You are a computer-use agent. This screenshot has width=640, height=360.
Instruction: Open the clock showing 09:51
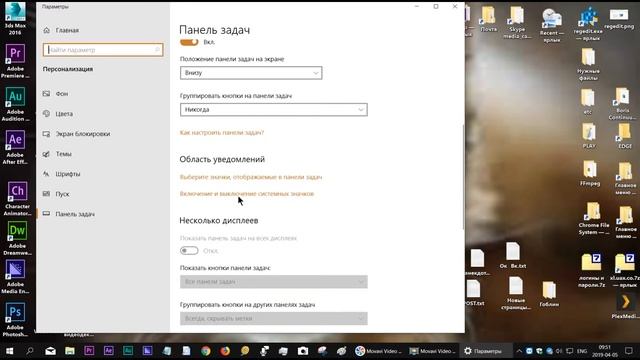coord(604,351)
